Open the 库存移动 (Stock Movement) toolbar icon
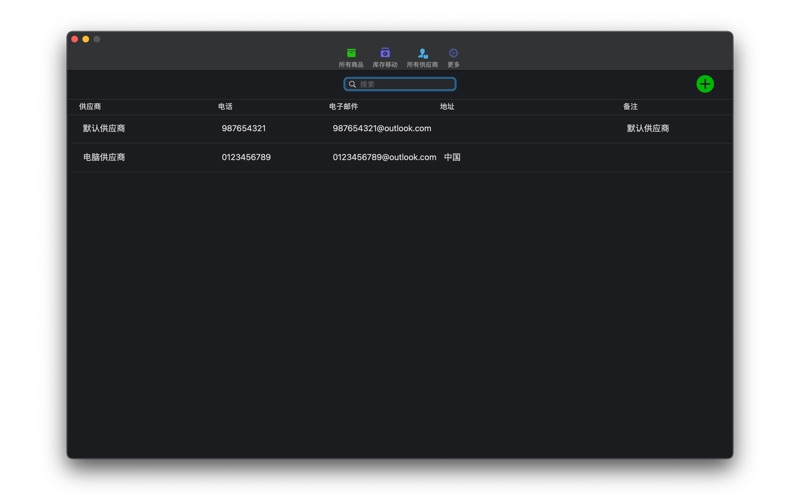800x500 pixels. [385, 56]
